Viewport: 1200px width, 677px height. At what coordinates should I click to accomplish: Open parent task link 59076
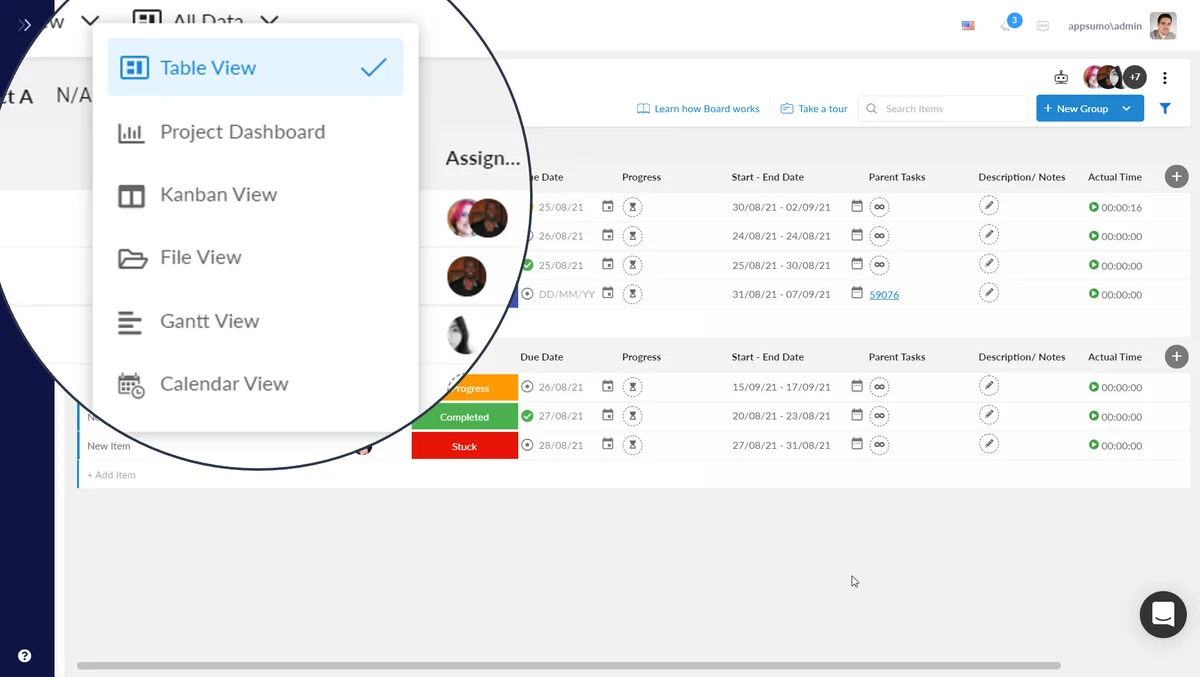click(884, 295)
